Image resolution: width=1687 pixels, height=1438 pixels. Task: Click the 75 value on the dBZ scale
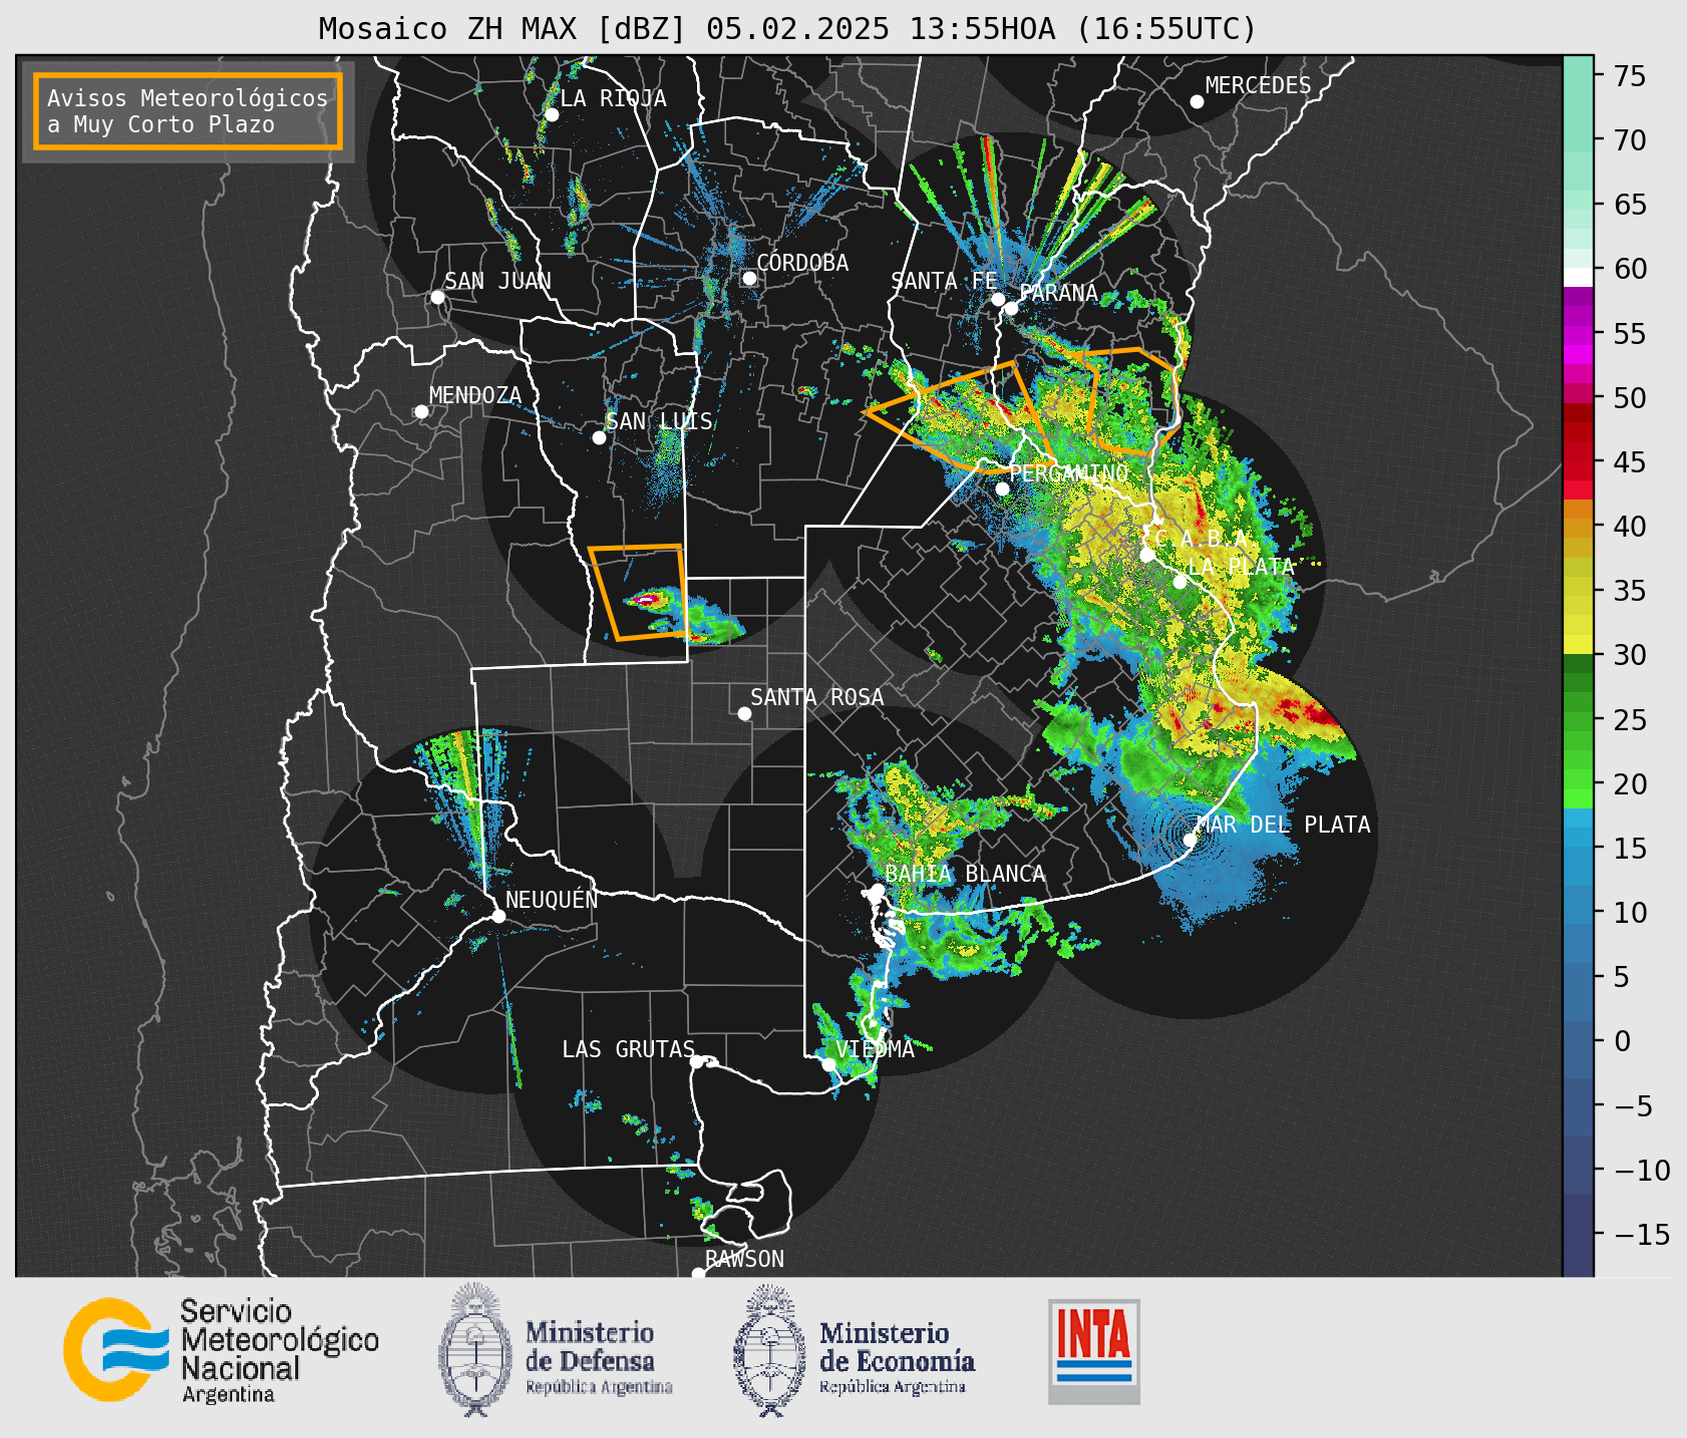click(x=1629, y=76)
